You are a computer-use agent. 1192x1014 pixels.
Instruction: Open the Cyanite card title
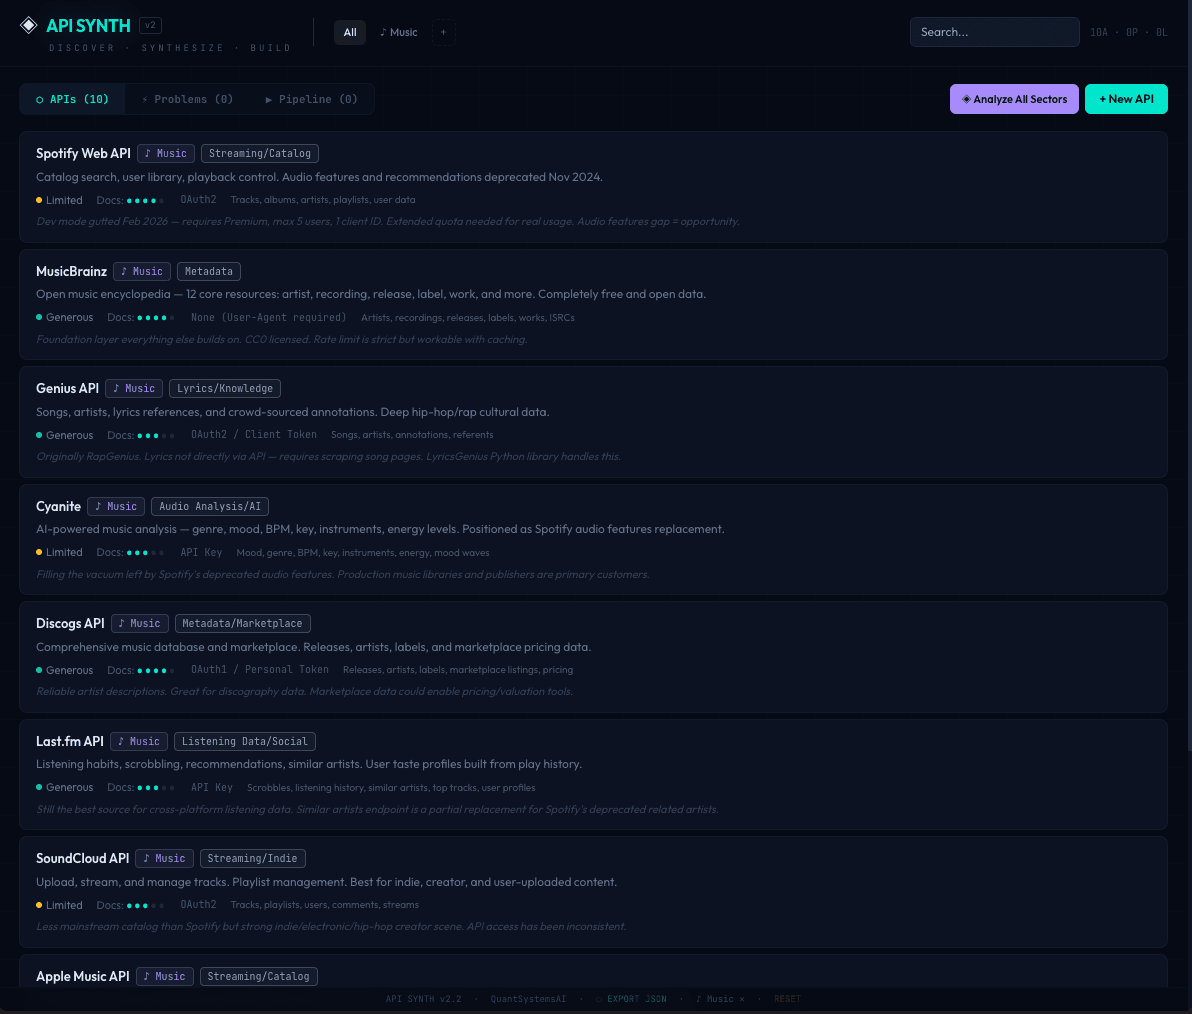pos(59,506)
